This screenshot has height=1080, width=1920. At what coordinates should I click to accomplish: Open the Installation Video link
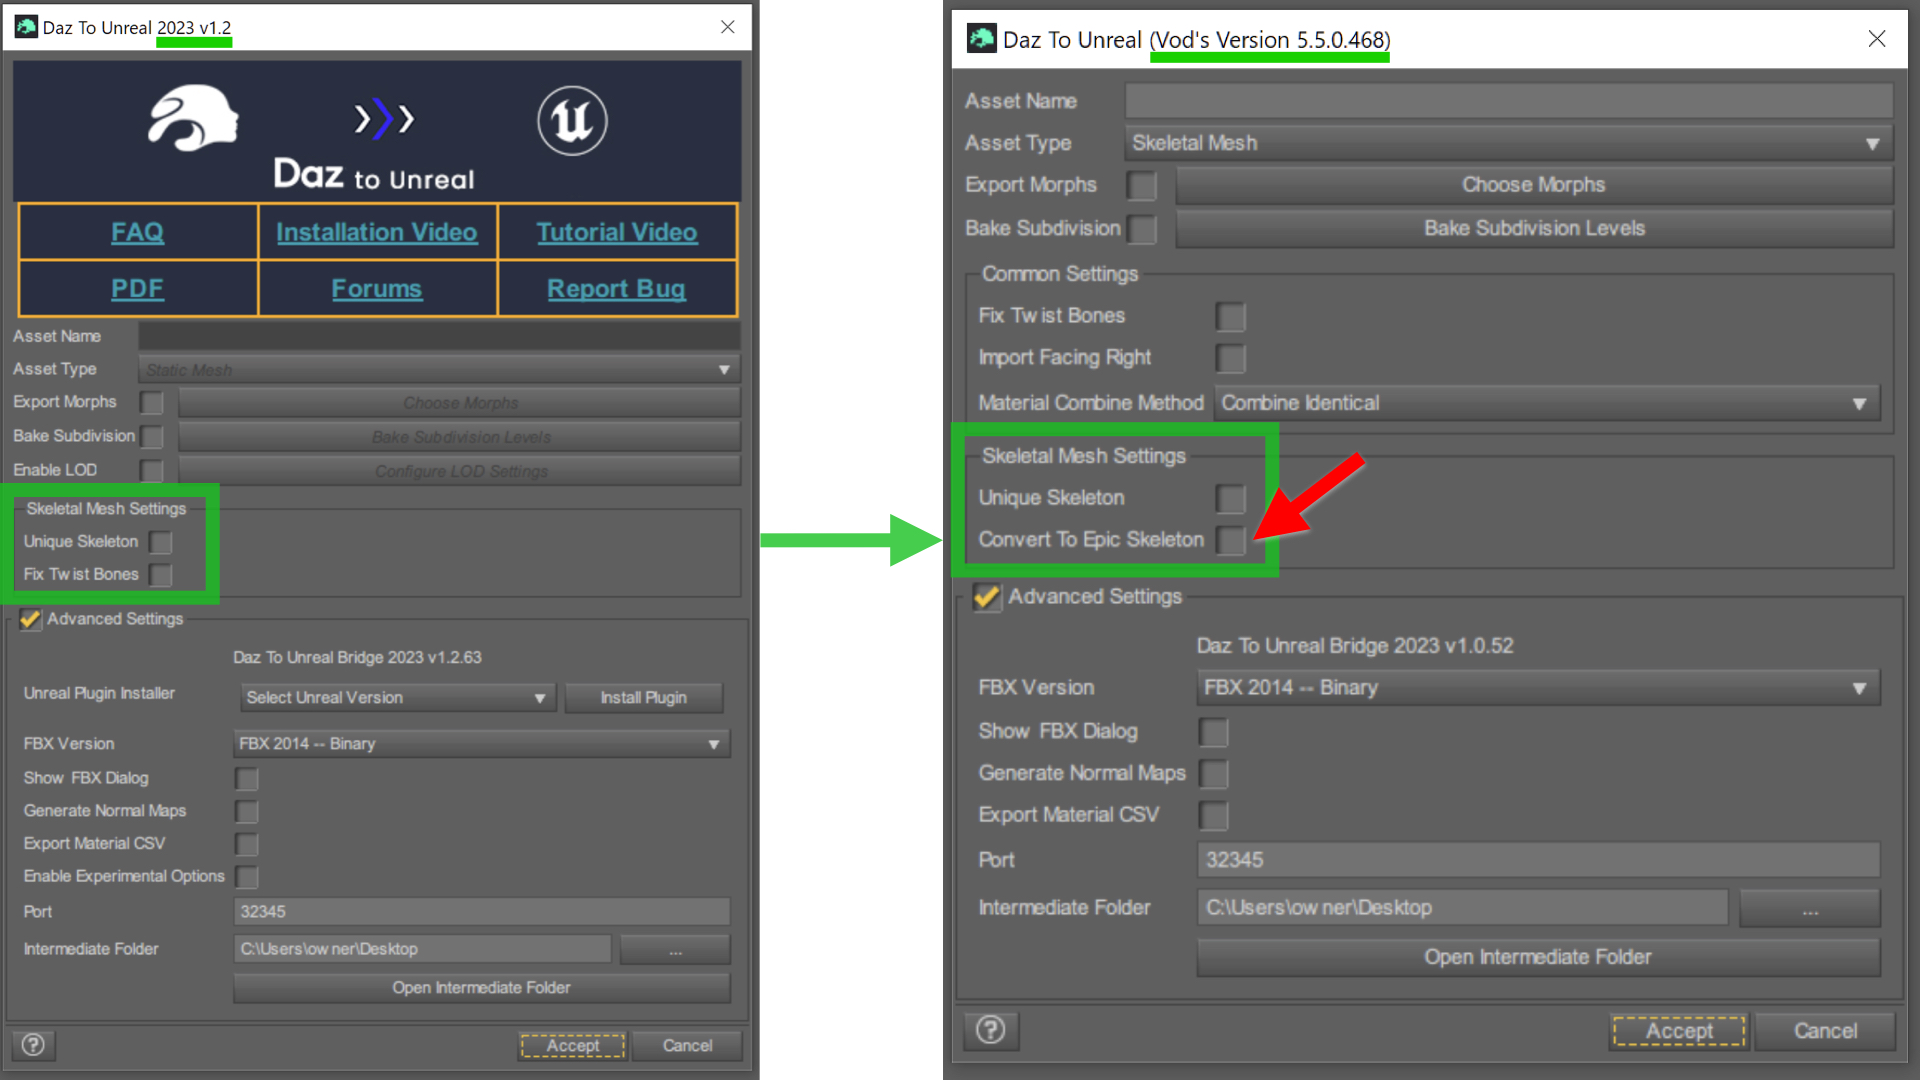[x=377, y=232]
